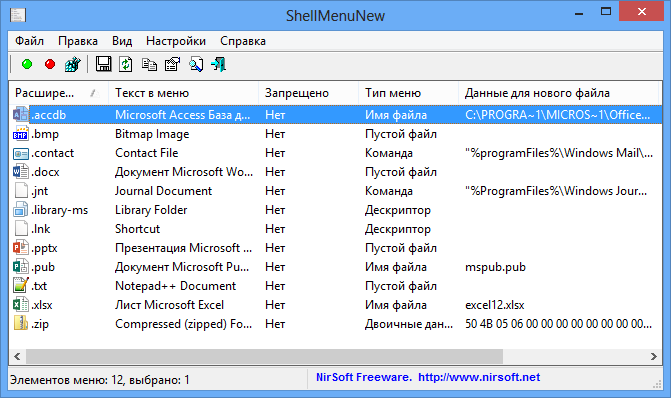Select the .bmp extension row

click(336, 134)
